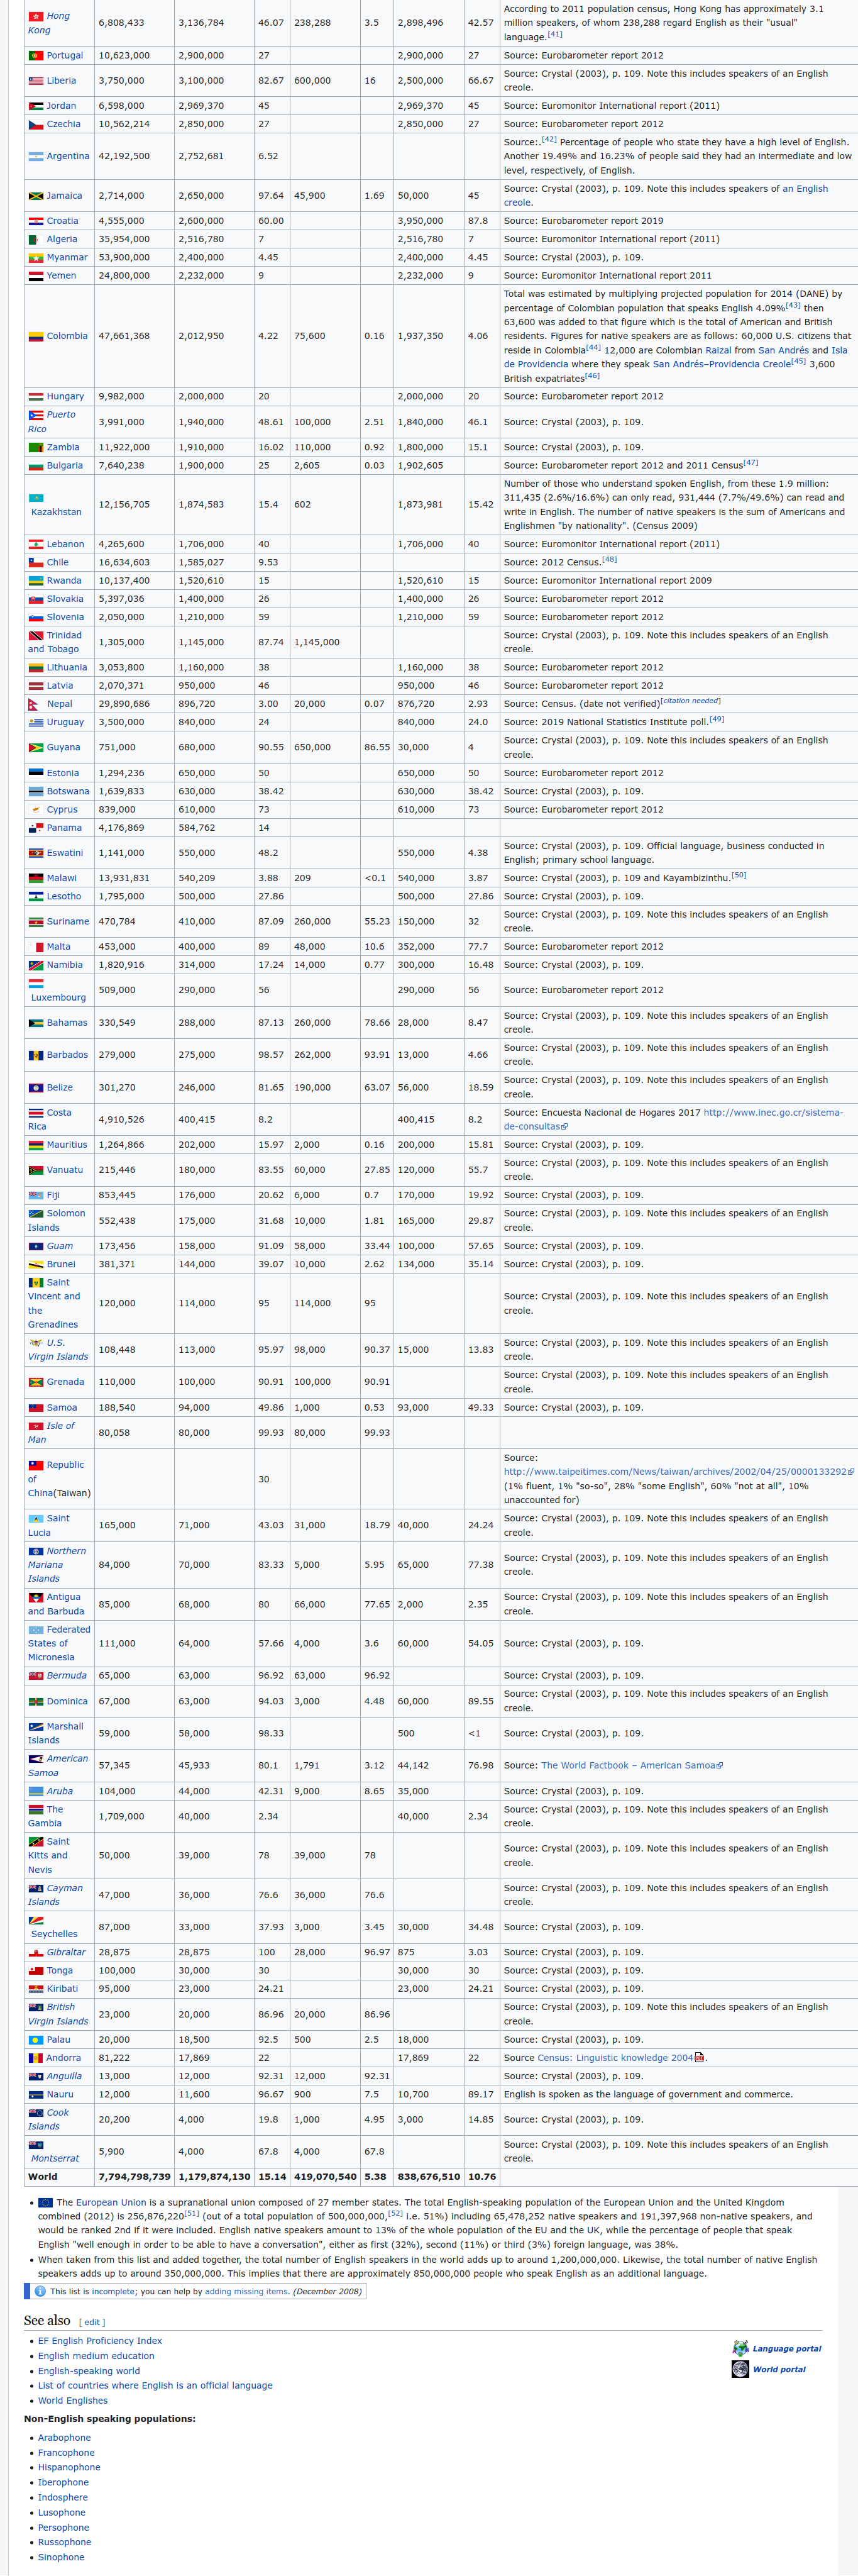Open the taipeitimes.com source URL
This screenshot has height=2576, width=858.
[675, 1472]
